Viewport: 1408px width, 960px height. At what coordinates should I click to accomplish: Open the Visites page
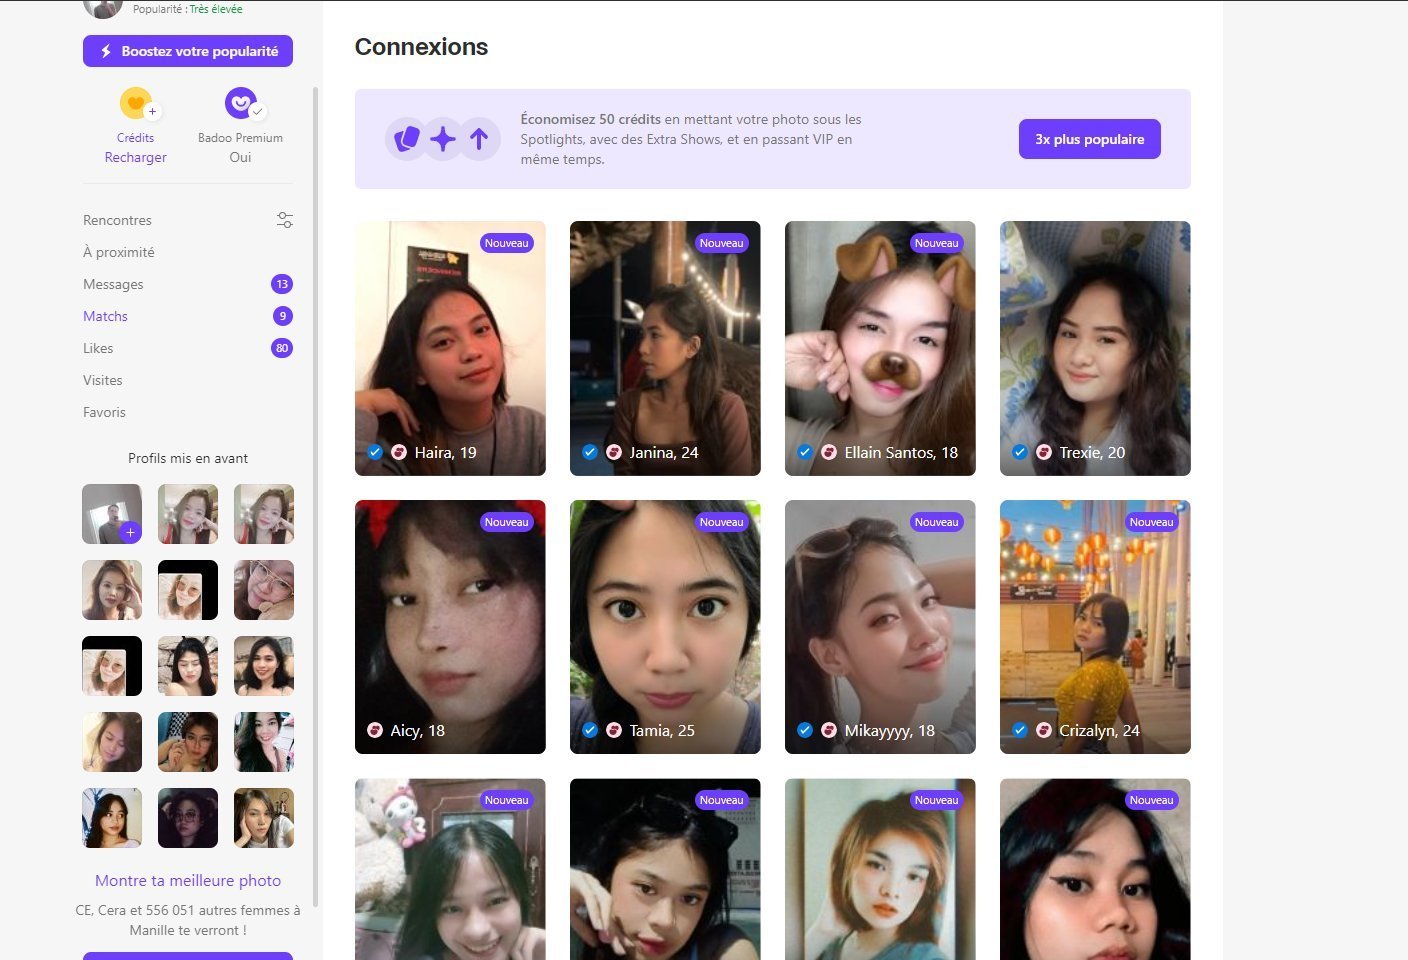pos(102,380)
